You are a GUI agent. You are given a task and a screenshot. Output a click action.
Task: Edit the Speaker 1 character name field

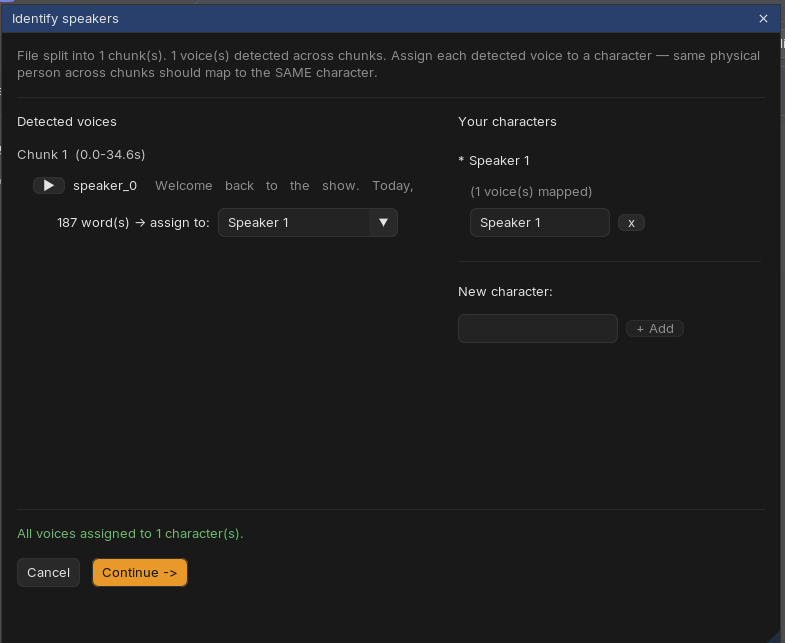540,223
